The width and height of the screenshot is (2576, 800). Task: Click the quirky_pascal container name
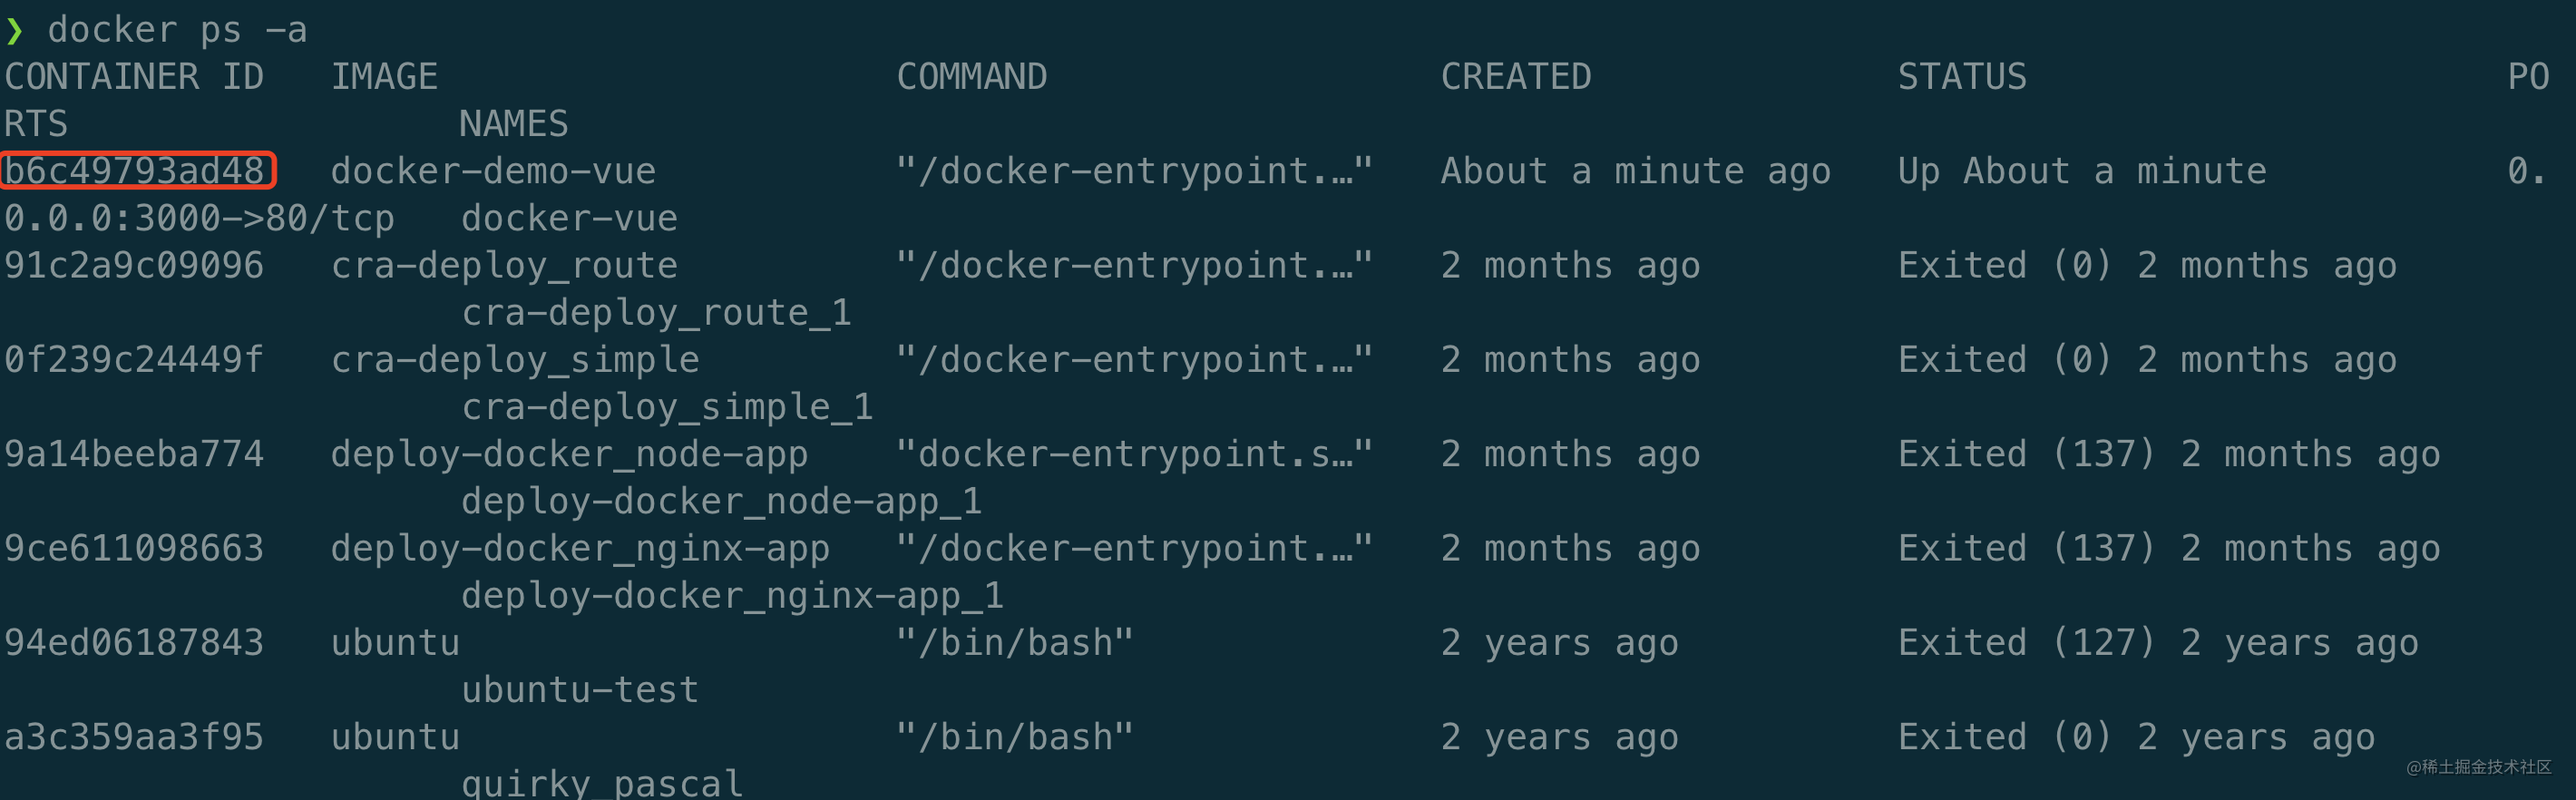pos(602,784)
